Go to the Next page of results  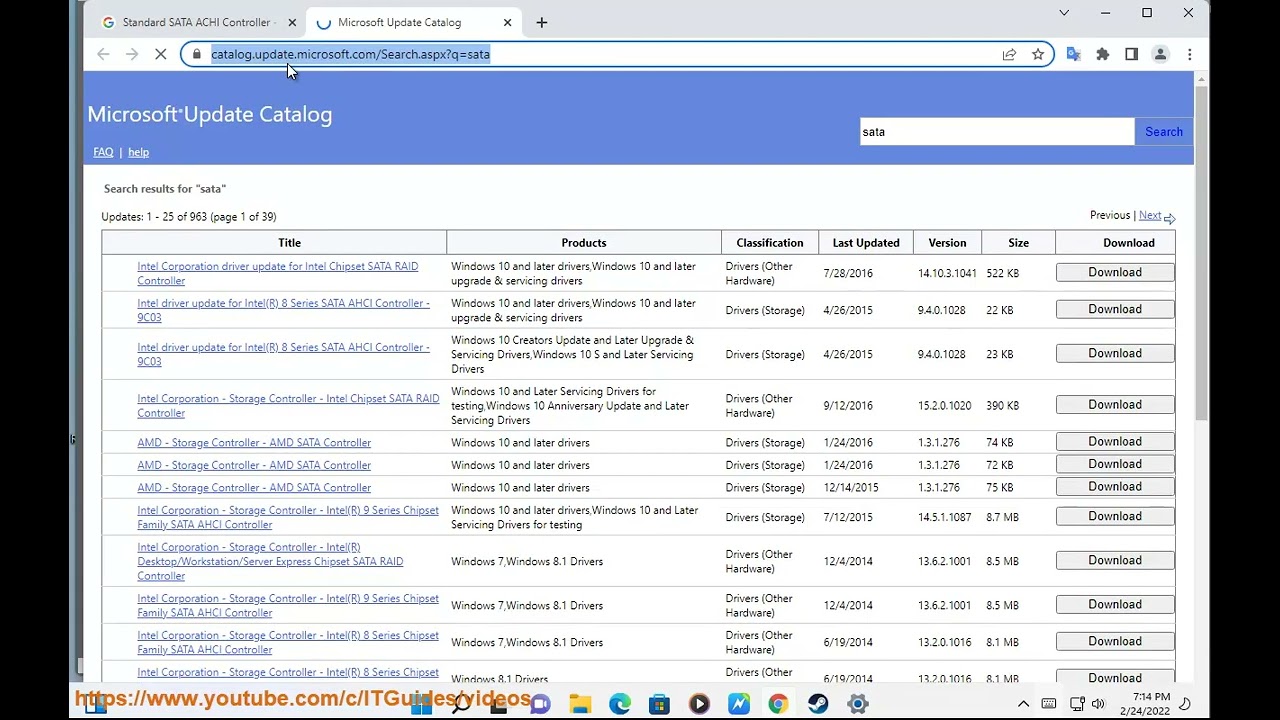1150,215
